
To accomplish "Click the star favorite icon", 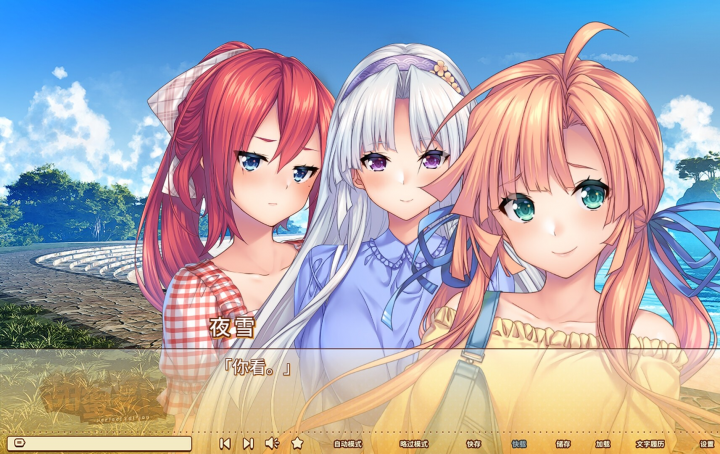I will click(297, 443).
